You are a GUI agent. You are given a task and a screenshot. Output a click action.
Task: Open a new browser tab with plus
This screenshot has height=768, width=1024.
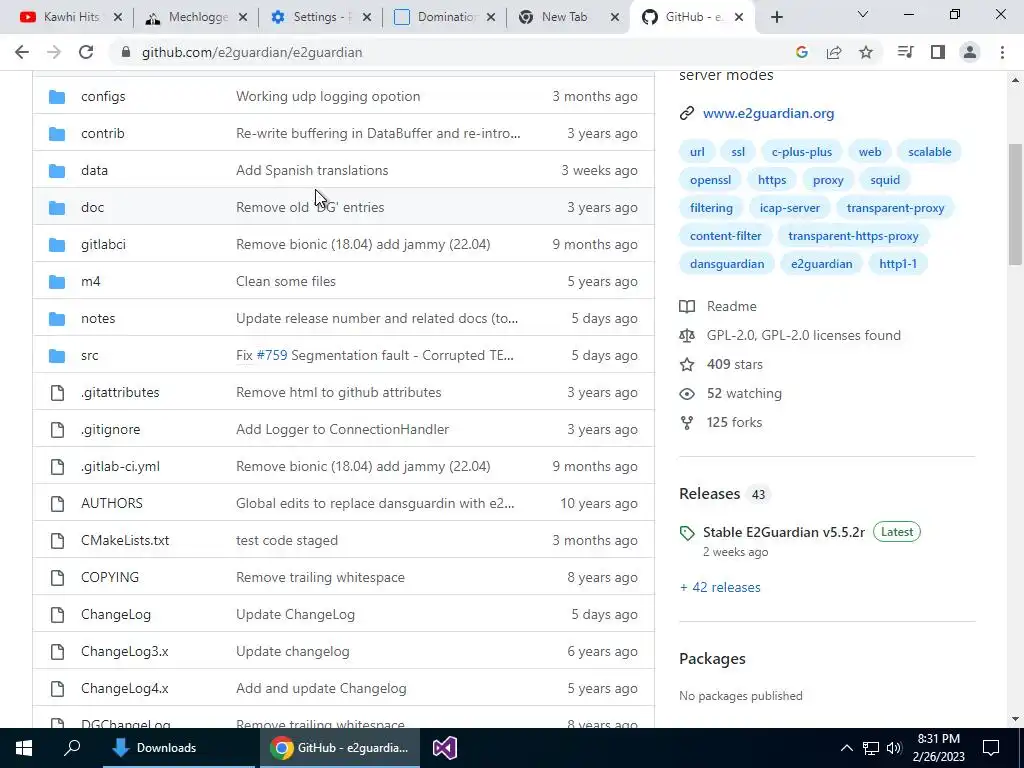pyautogui.click(x=776, y=17)
